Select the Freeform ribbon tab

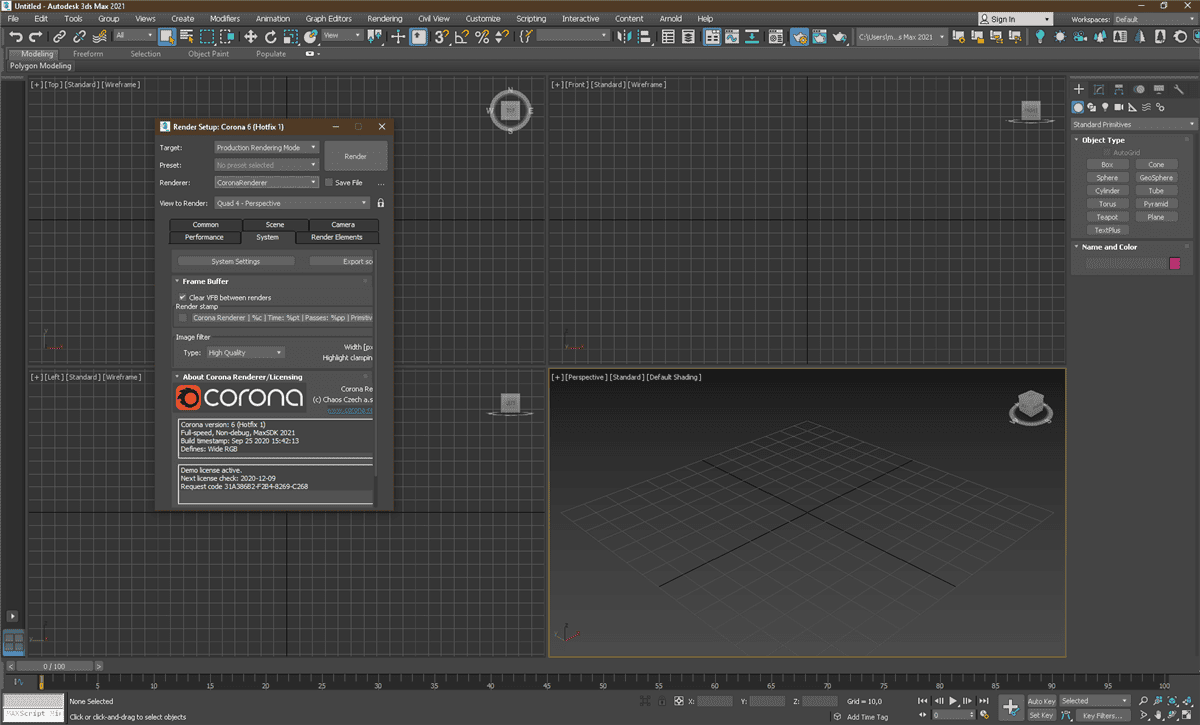tap(88, 54)
